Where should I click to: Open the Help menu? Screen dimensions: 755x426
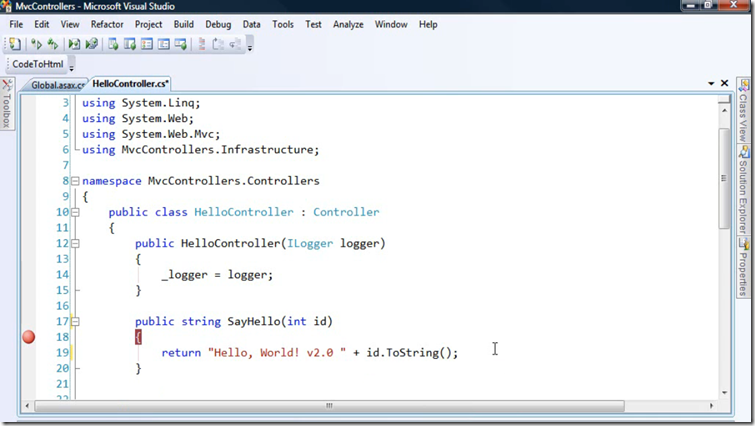[x=428, y=24]
